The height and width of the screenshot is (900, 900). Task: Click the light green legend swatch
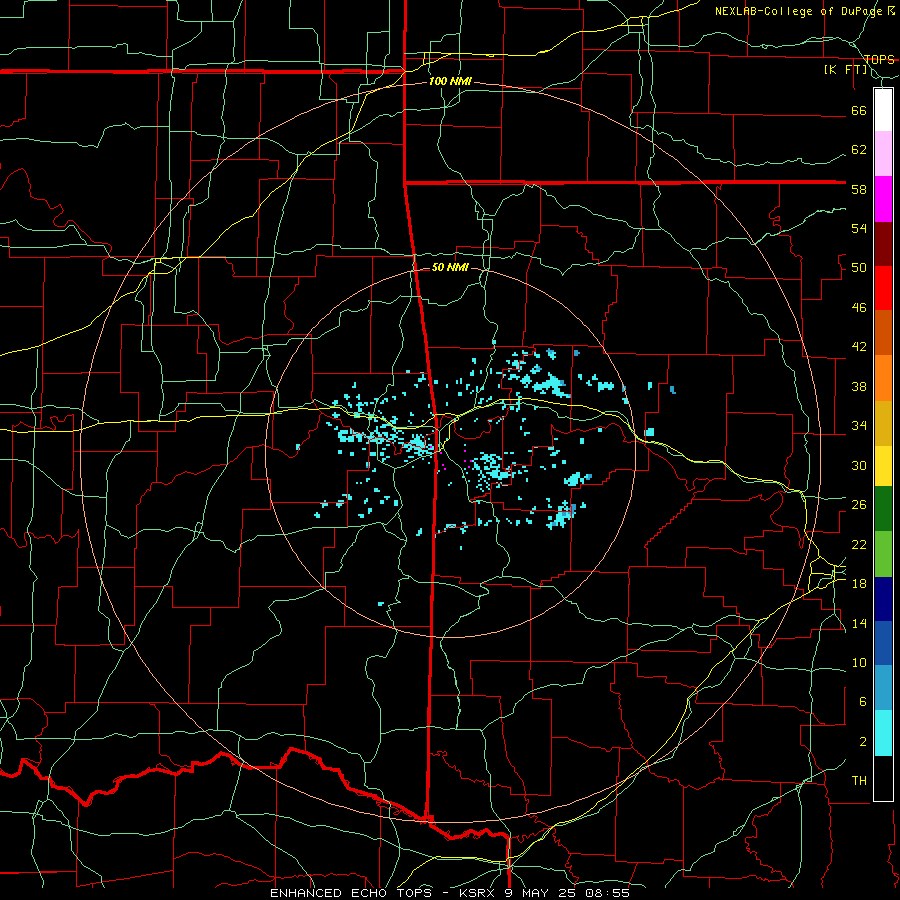[x=883, y=554]
